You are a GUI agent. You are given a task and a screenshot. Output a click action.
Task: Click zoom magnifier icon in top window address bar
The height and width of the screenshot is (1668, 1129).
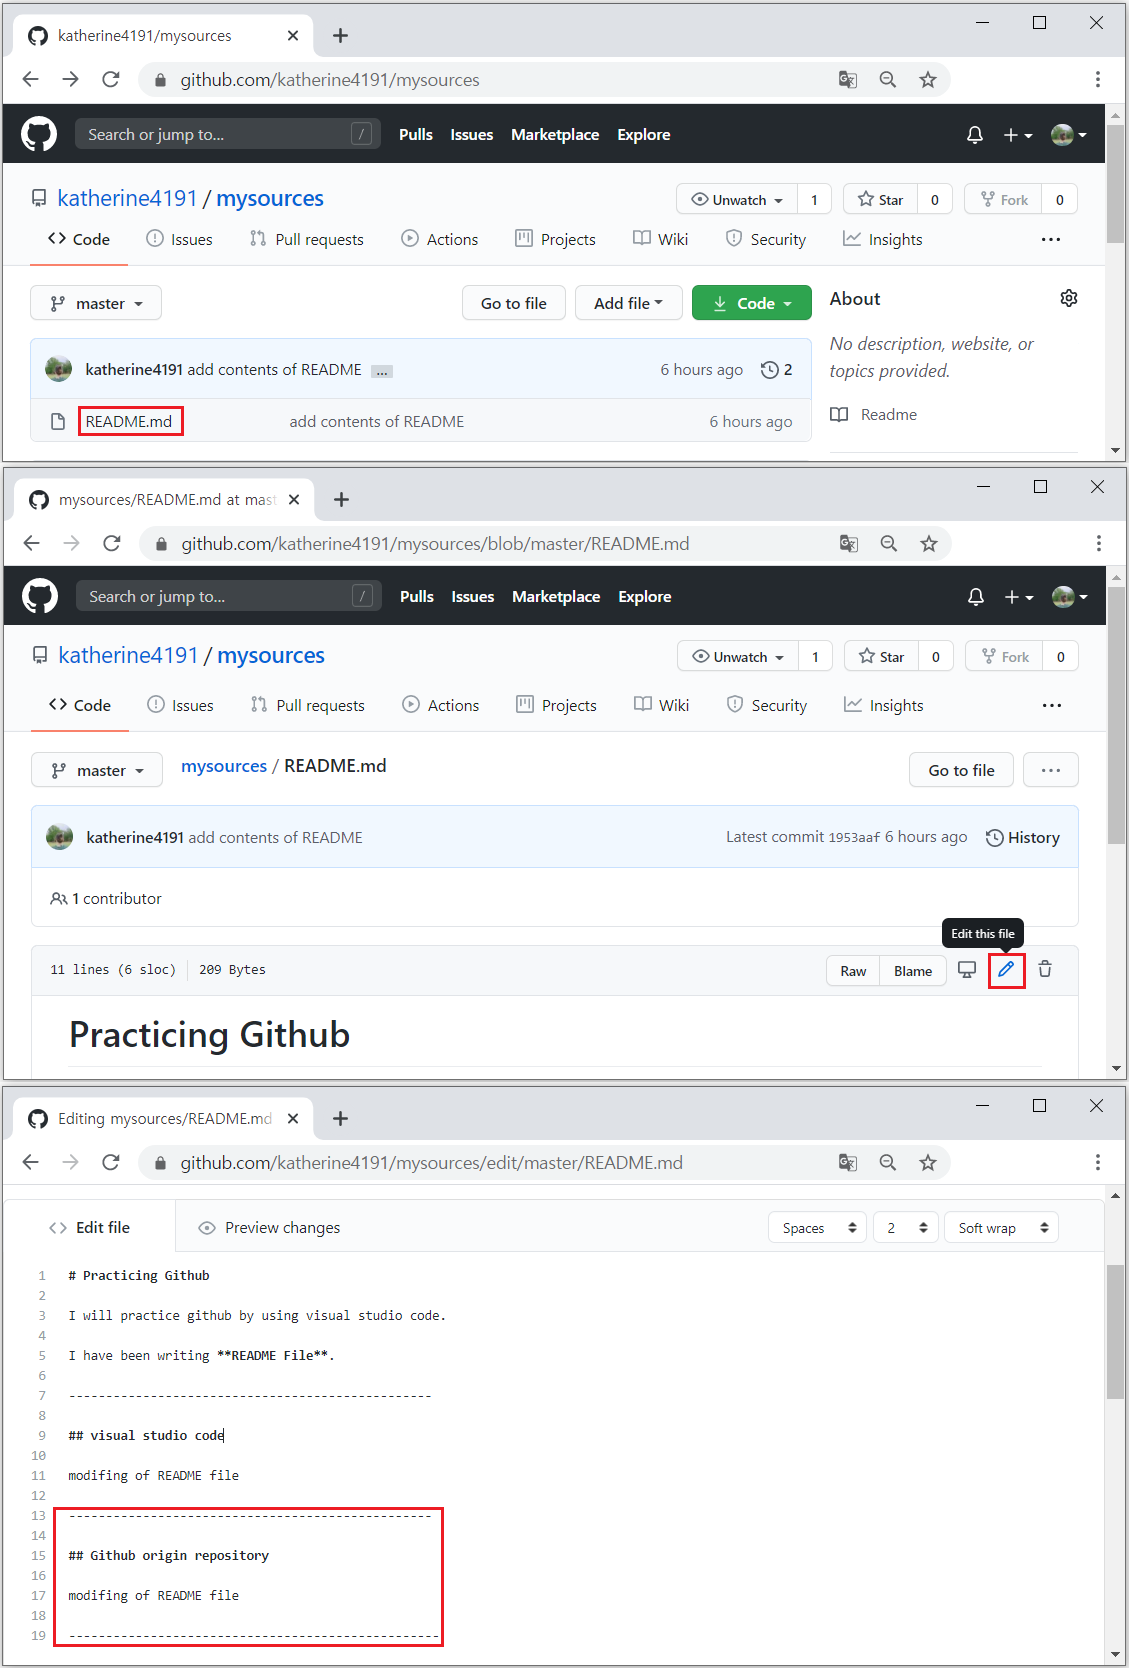tap(888, 80)
